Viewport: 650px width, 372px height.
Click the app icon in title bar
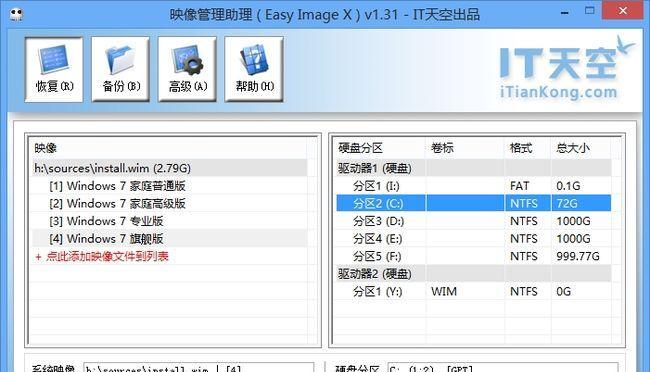pyautogui.click(x=16, y=15)
